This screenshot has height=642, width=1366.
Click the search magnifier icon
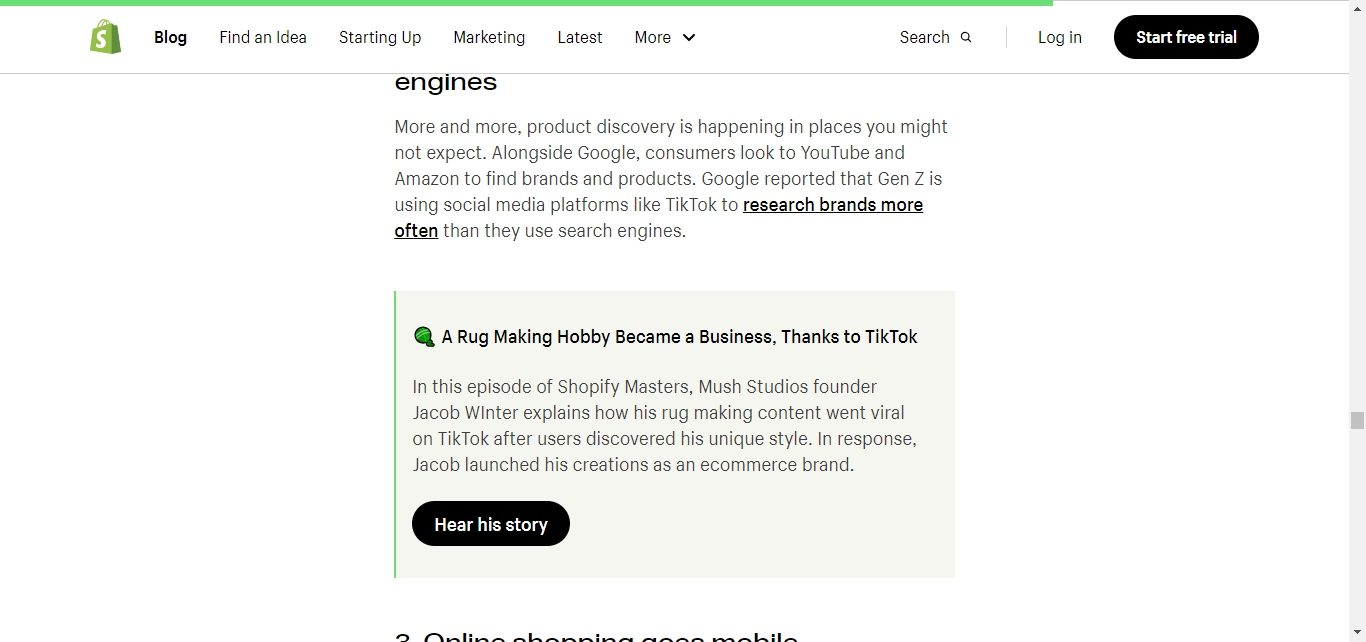[966, 38]
